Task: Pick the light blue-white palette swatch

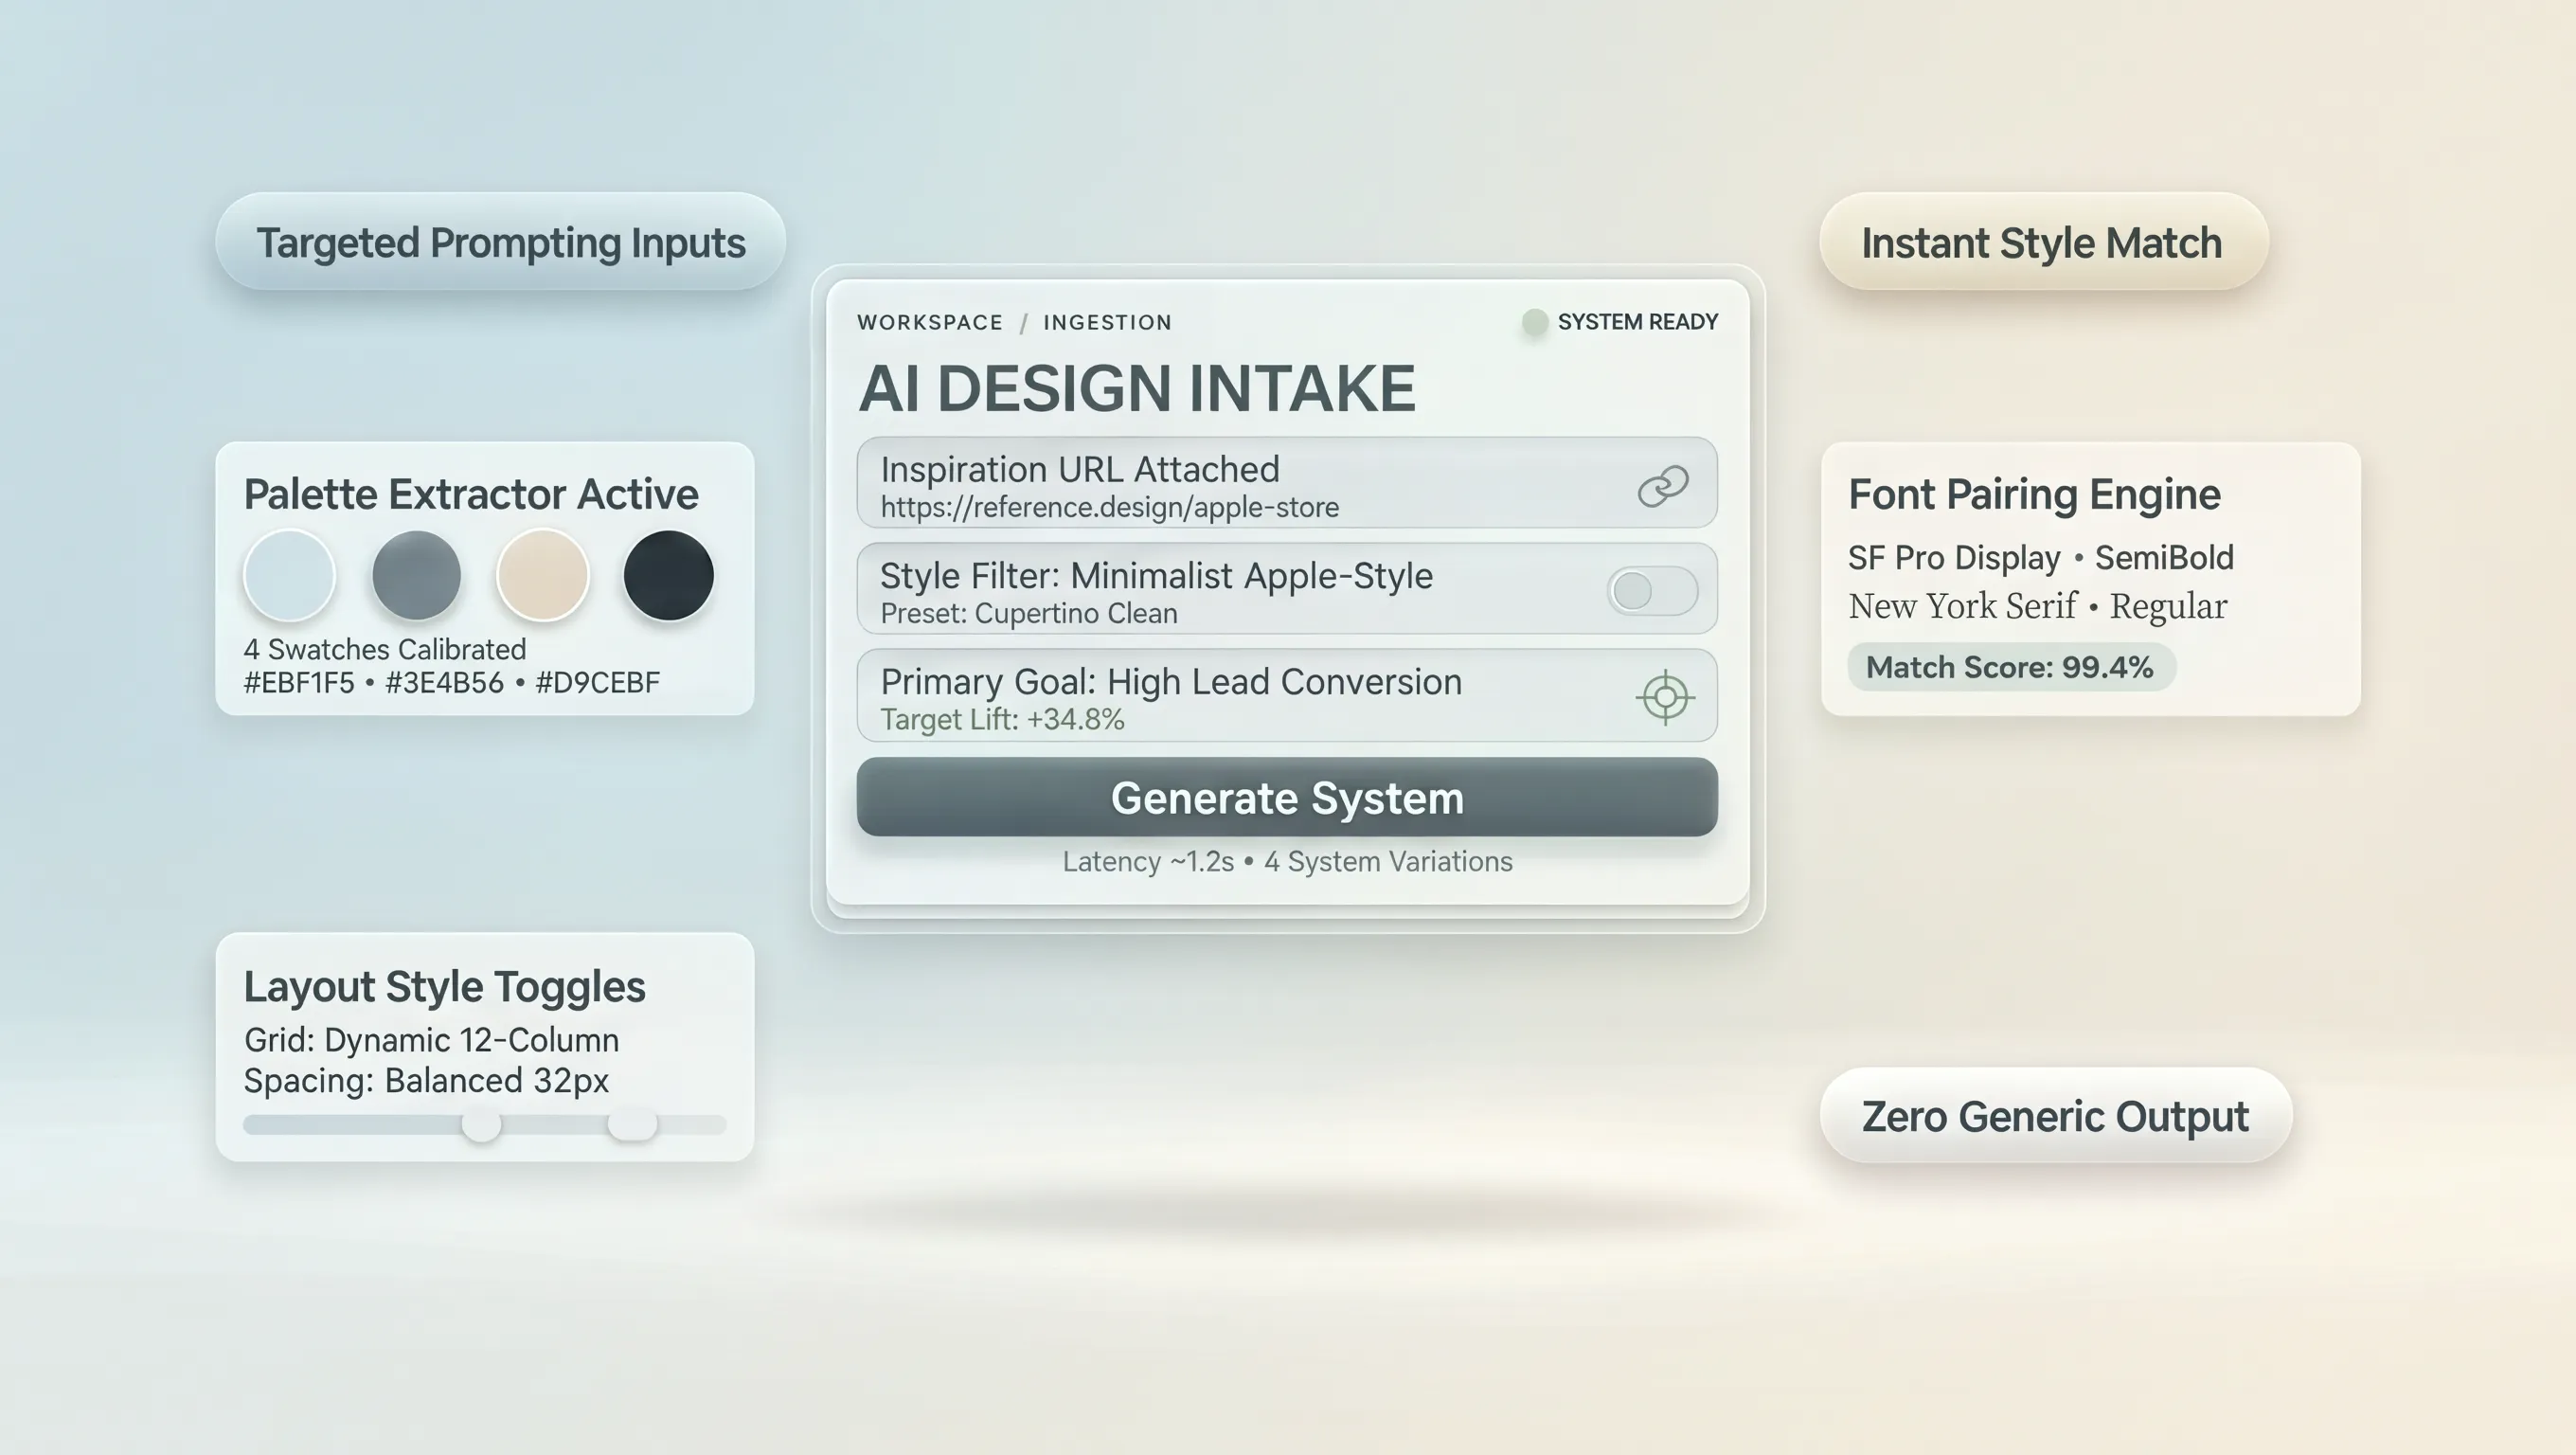Action: tap(289, 576)
